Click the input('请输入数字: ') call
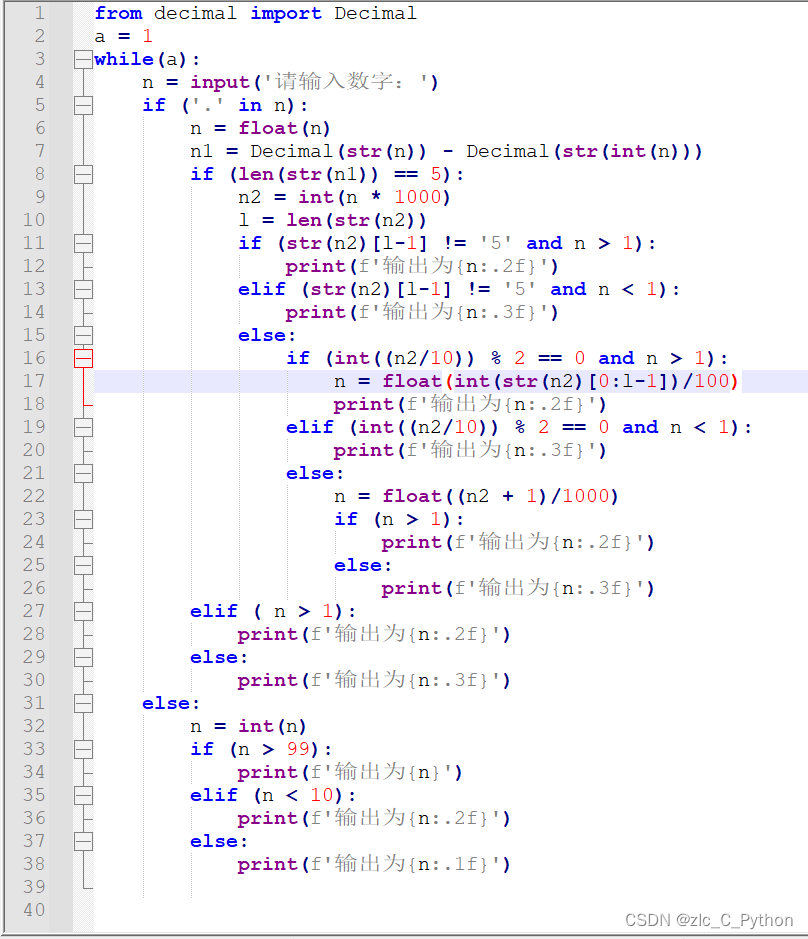The image size is (808, 939). (314, 82)
